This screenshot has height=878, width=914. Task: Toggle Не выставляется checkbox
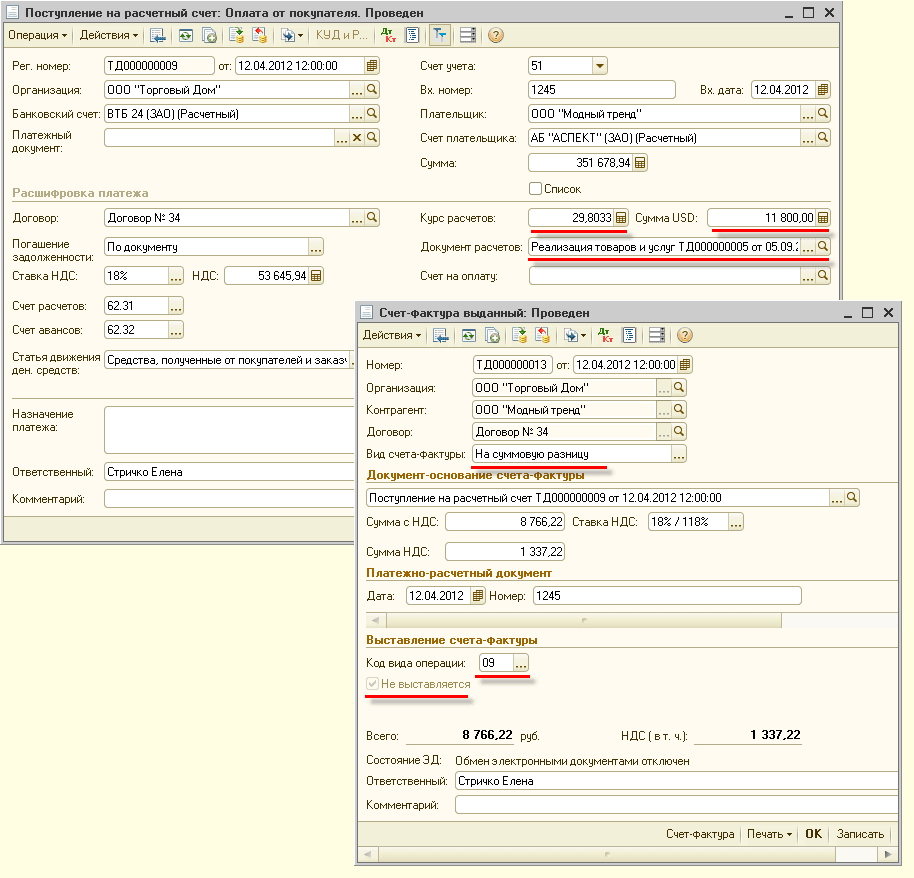coord(372,684)
